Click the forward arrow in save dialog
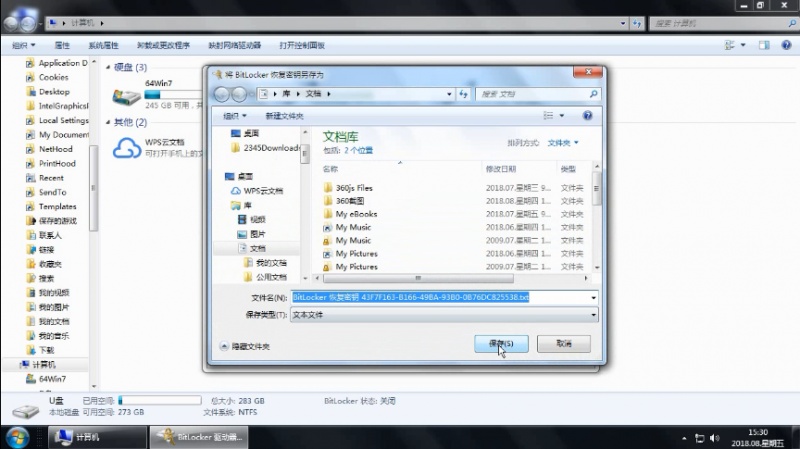Screen dimensions: 800x449 click(239, 94)
